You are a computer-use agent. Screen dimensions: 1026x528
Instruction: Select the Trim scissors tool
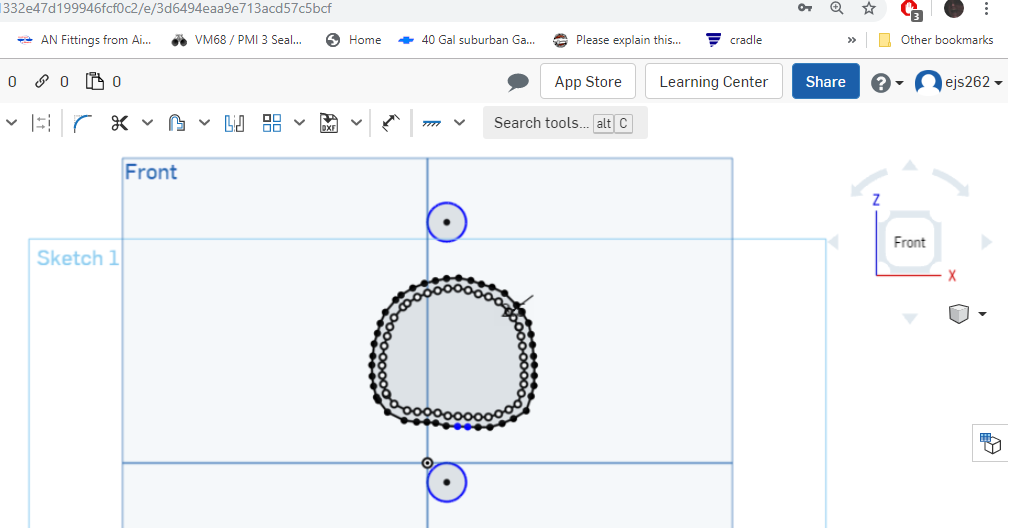[119, 123]
